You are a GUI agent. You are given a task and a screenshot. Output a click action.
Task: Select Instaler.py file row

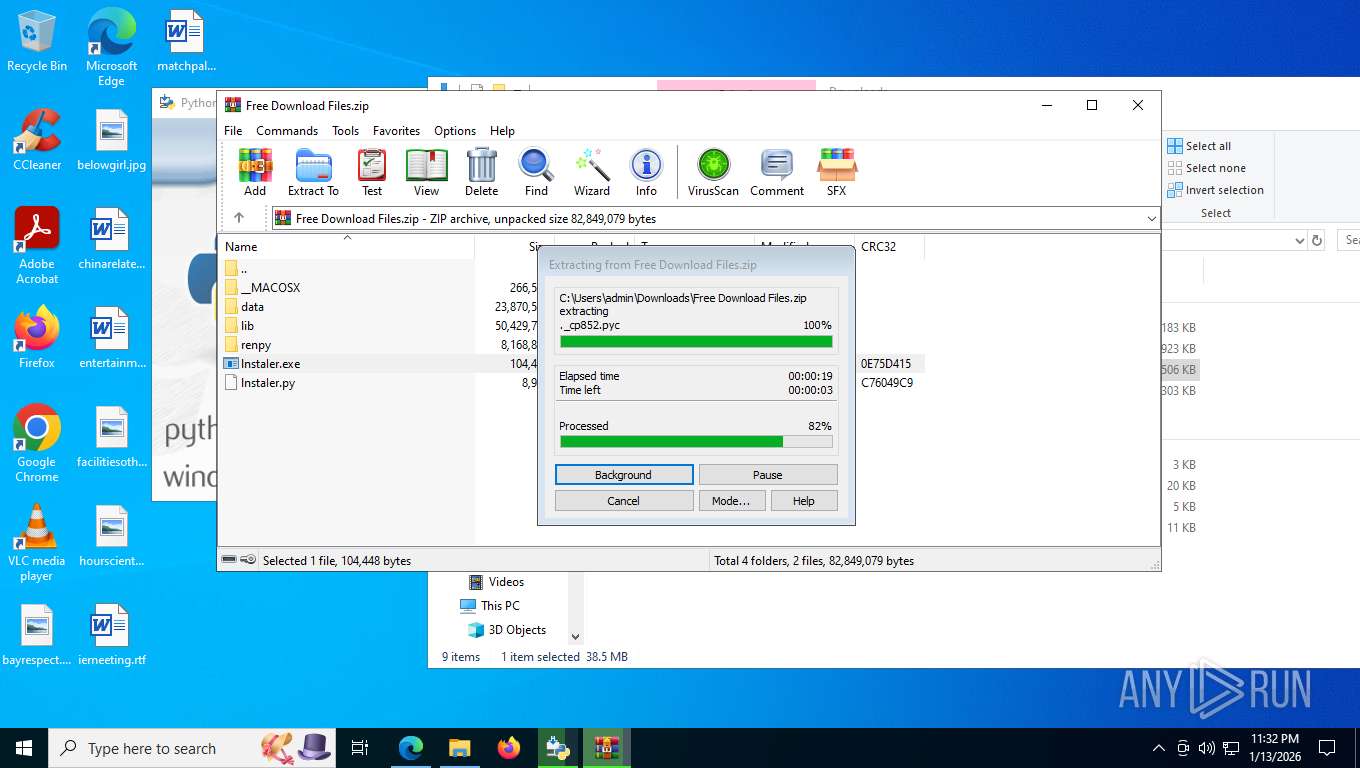click(570, 383)
